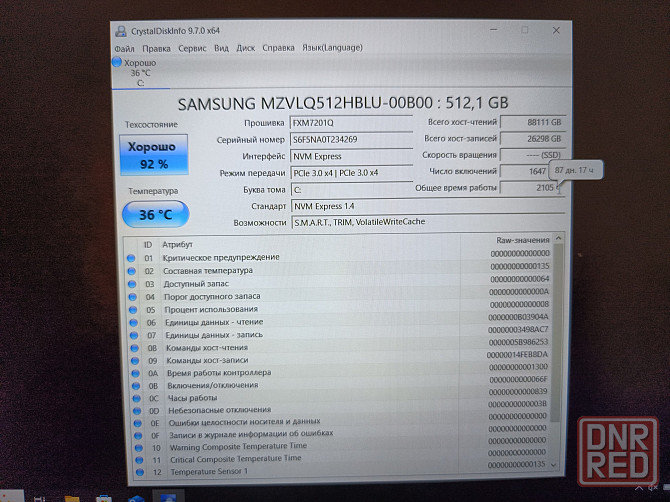Click the Raw-значения column header
The image size is (670, 502).
523,240
